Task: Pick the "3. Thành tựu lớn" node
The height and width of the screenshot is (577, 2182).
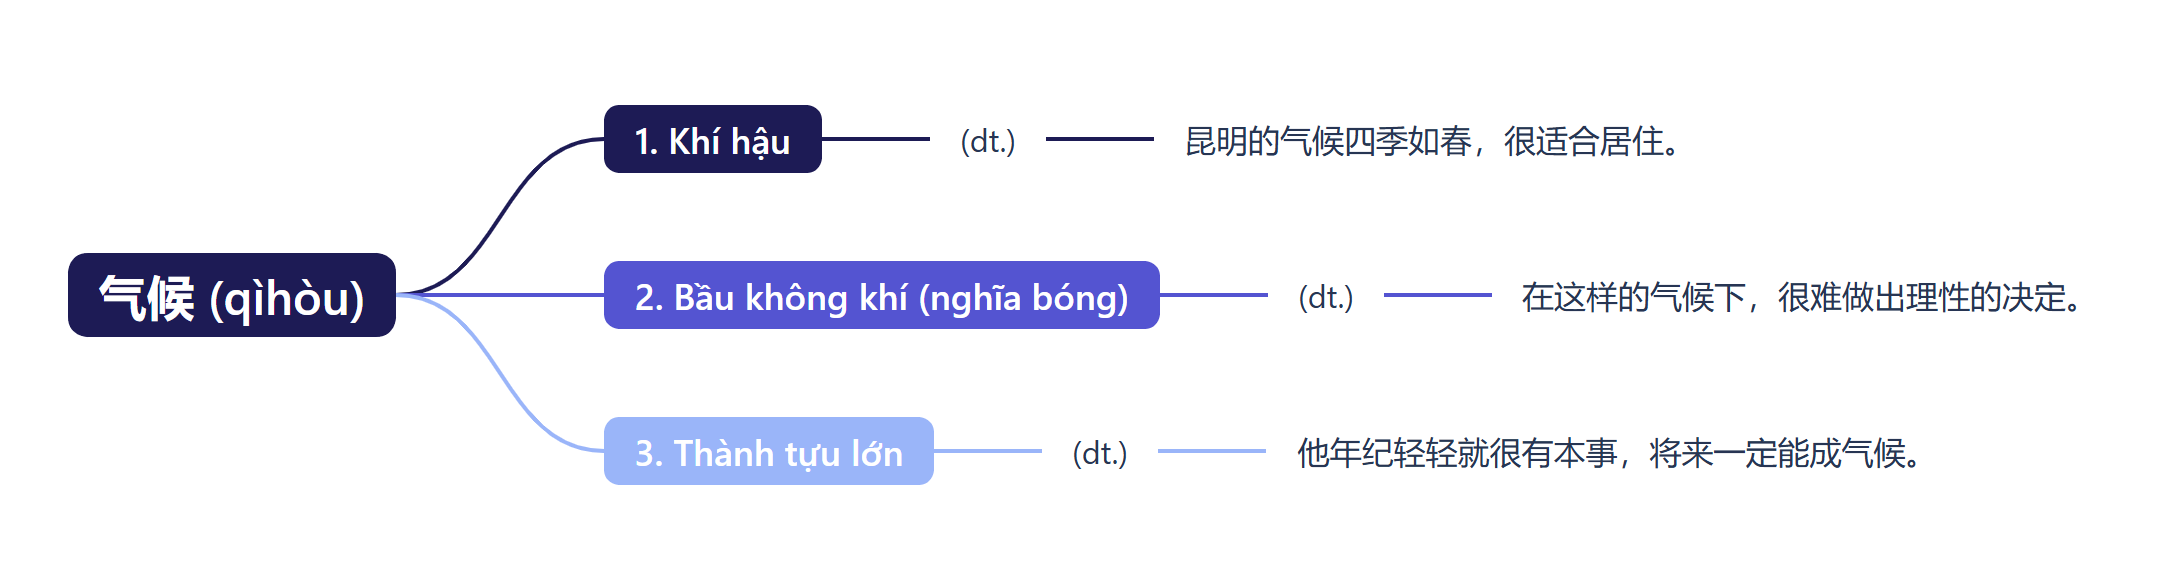Action: (x=768, y=452)
